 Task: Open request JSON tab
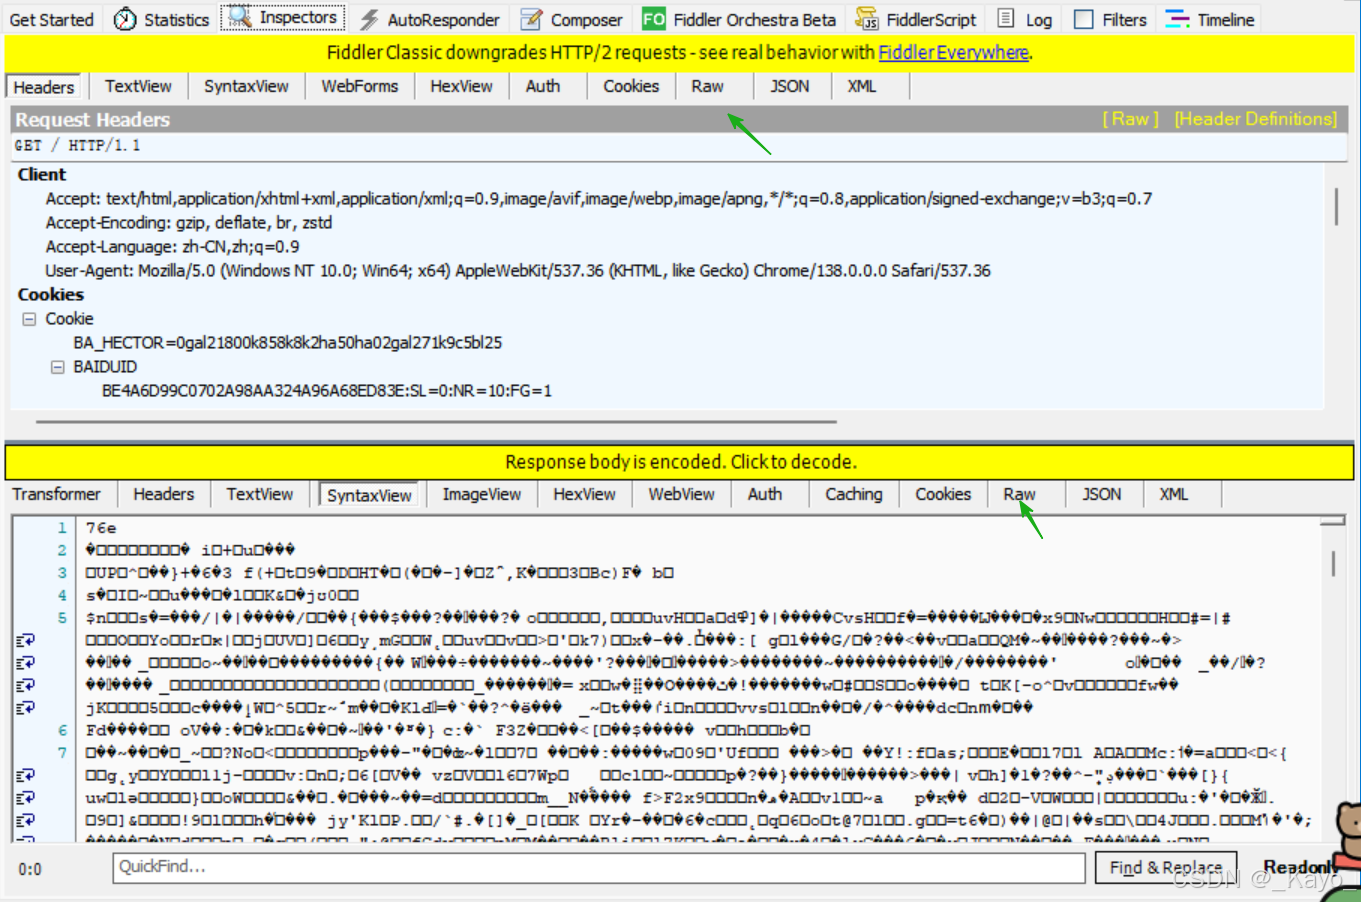[790, 86]
